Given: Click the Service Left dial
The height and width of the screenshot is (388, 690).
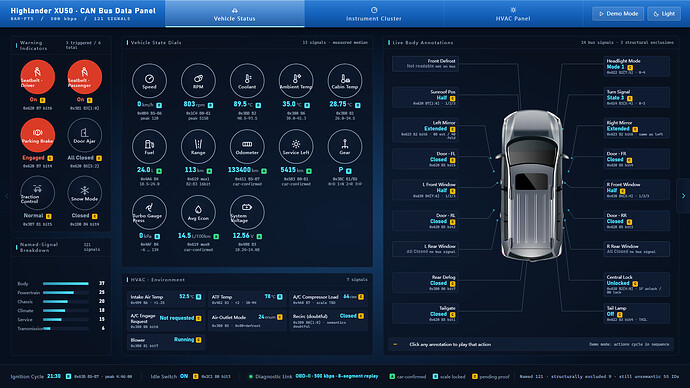Looking at the screenshot, I should pos(296,146).
